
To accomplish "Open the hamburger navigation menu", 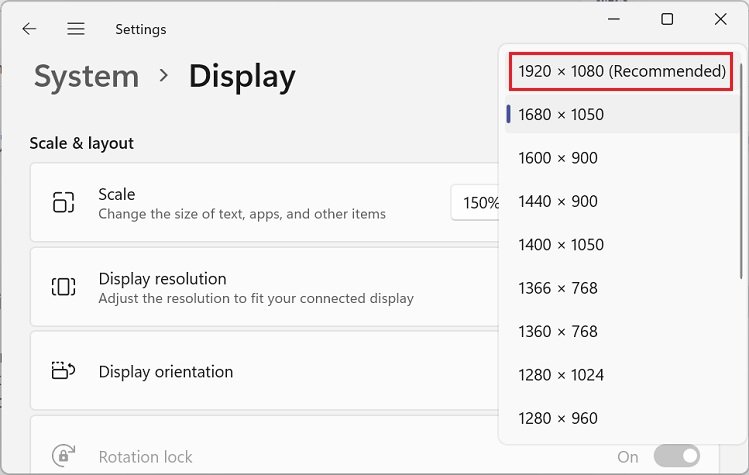I will (76, 29).
